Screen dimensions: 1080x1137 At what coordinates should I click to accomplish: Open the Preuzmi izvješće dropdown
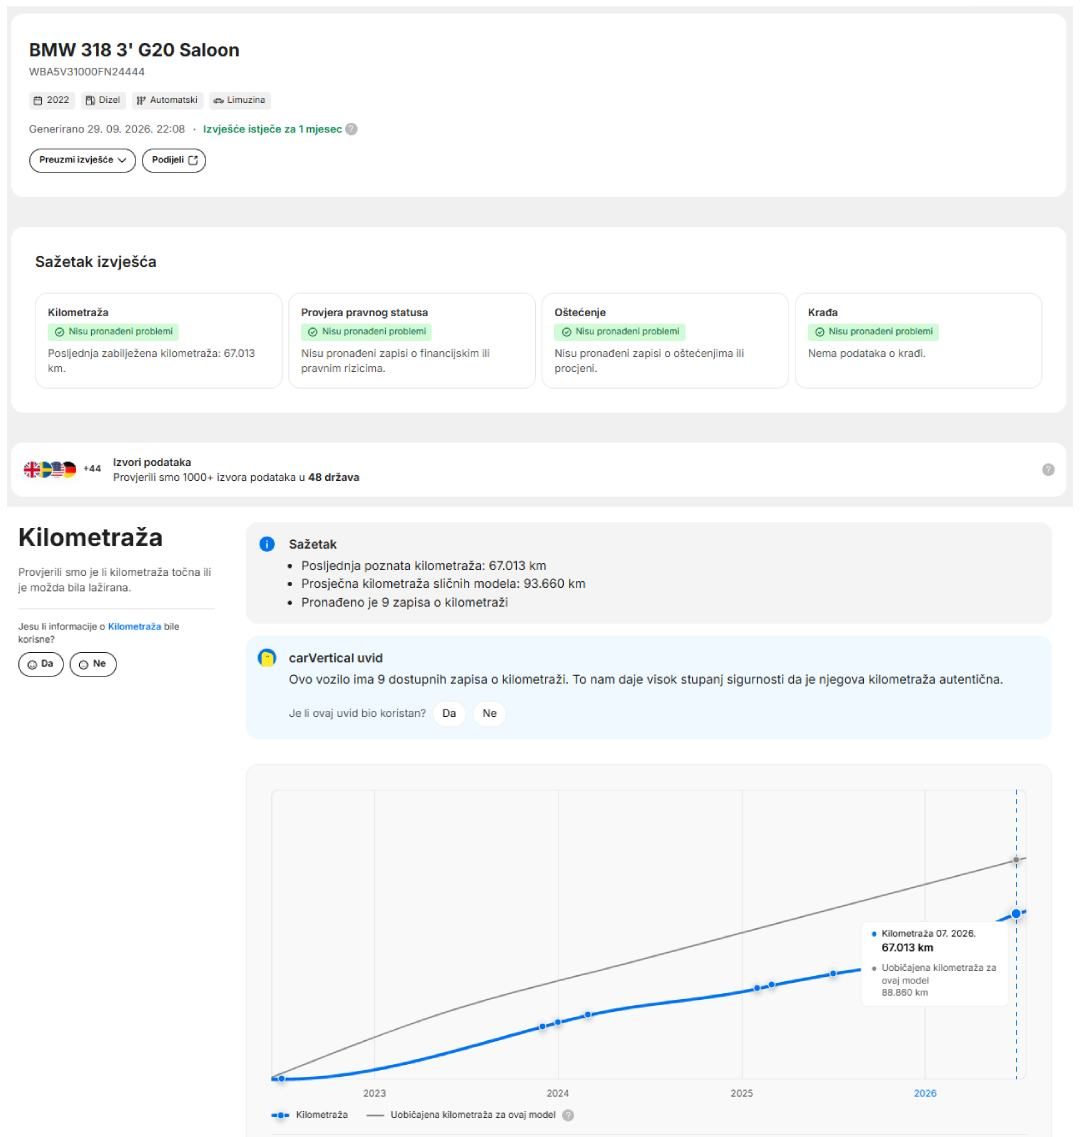click(82, 160)
